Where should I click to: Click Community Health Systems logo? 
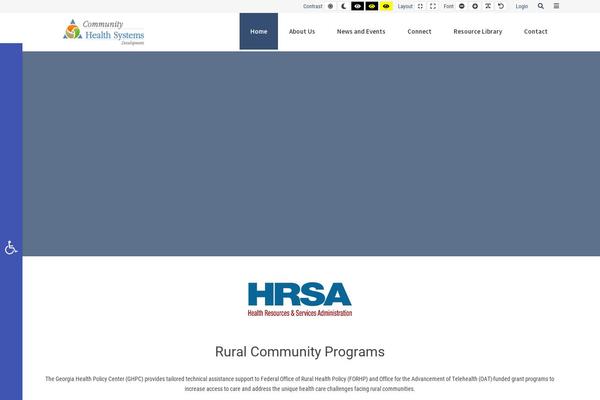[104, 32]
